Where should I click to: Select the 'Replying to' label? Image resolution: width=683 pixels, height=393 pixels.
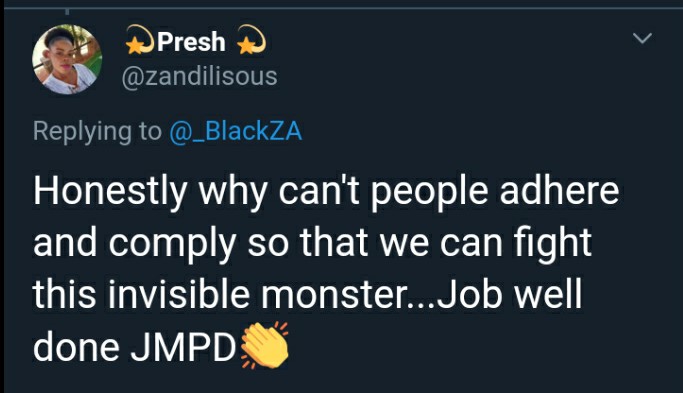pos(97,132)
